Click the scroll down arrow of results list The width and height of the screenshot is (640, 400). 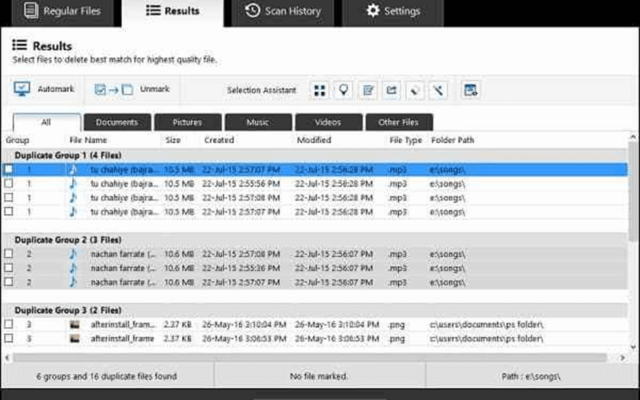pos(633,347)
